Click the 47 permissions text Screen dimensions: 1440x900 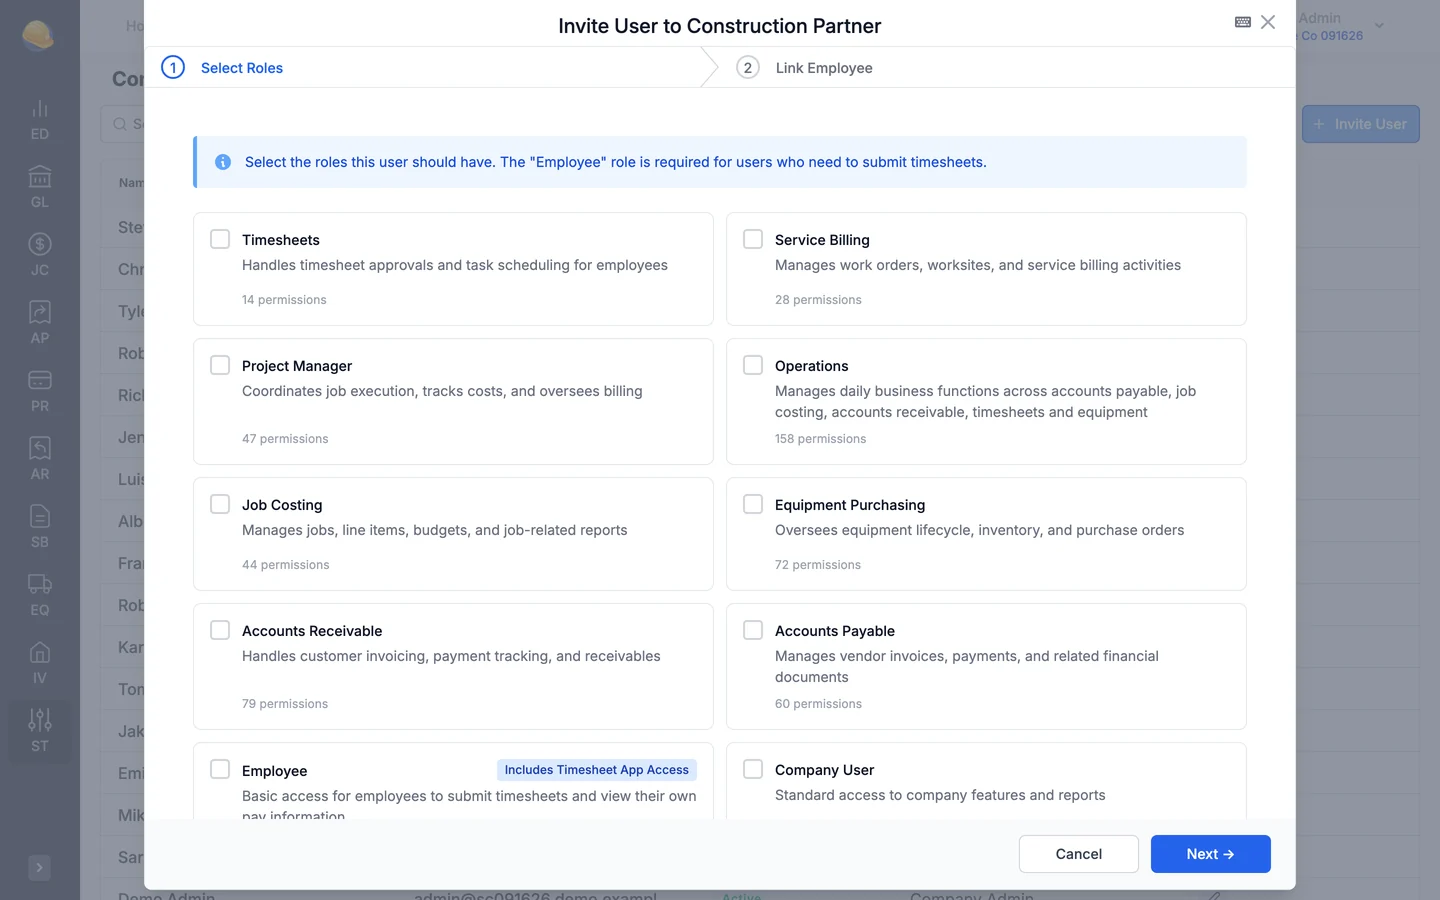[285, 439]
